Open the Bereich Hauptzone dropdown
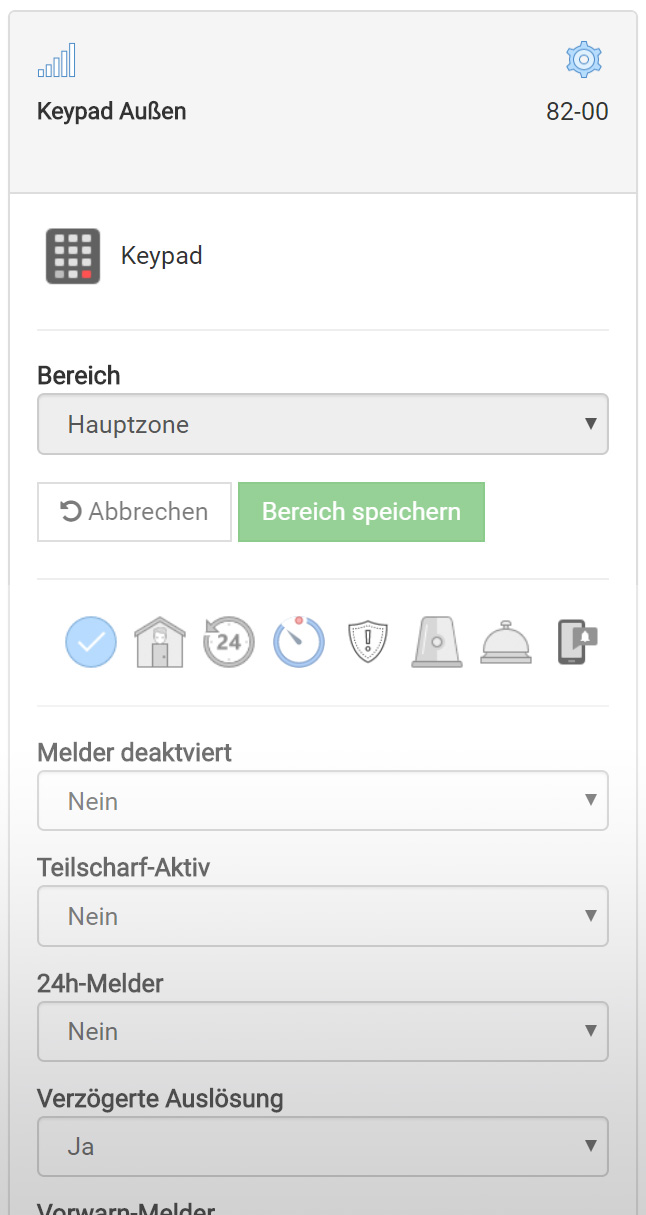Screen dimensions: 646x1215 point(322,424)
